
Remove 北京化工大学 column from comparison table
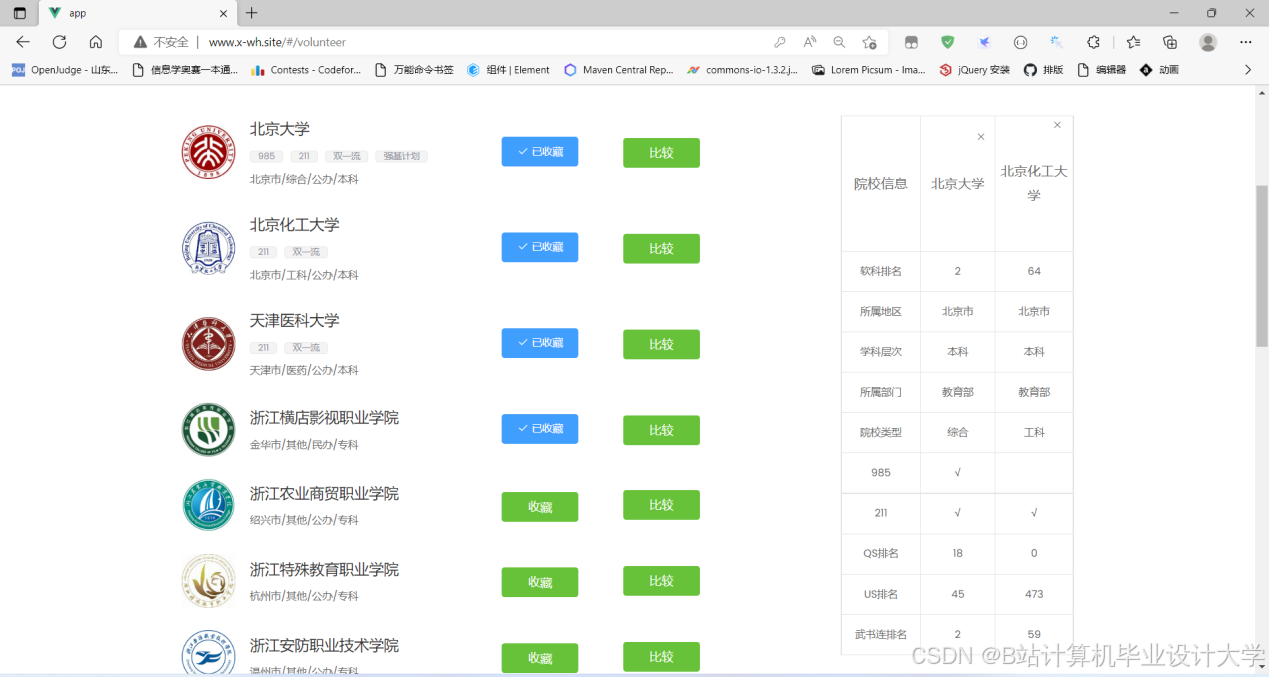pyautogui.click(x=1057, y=125)
